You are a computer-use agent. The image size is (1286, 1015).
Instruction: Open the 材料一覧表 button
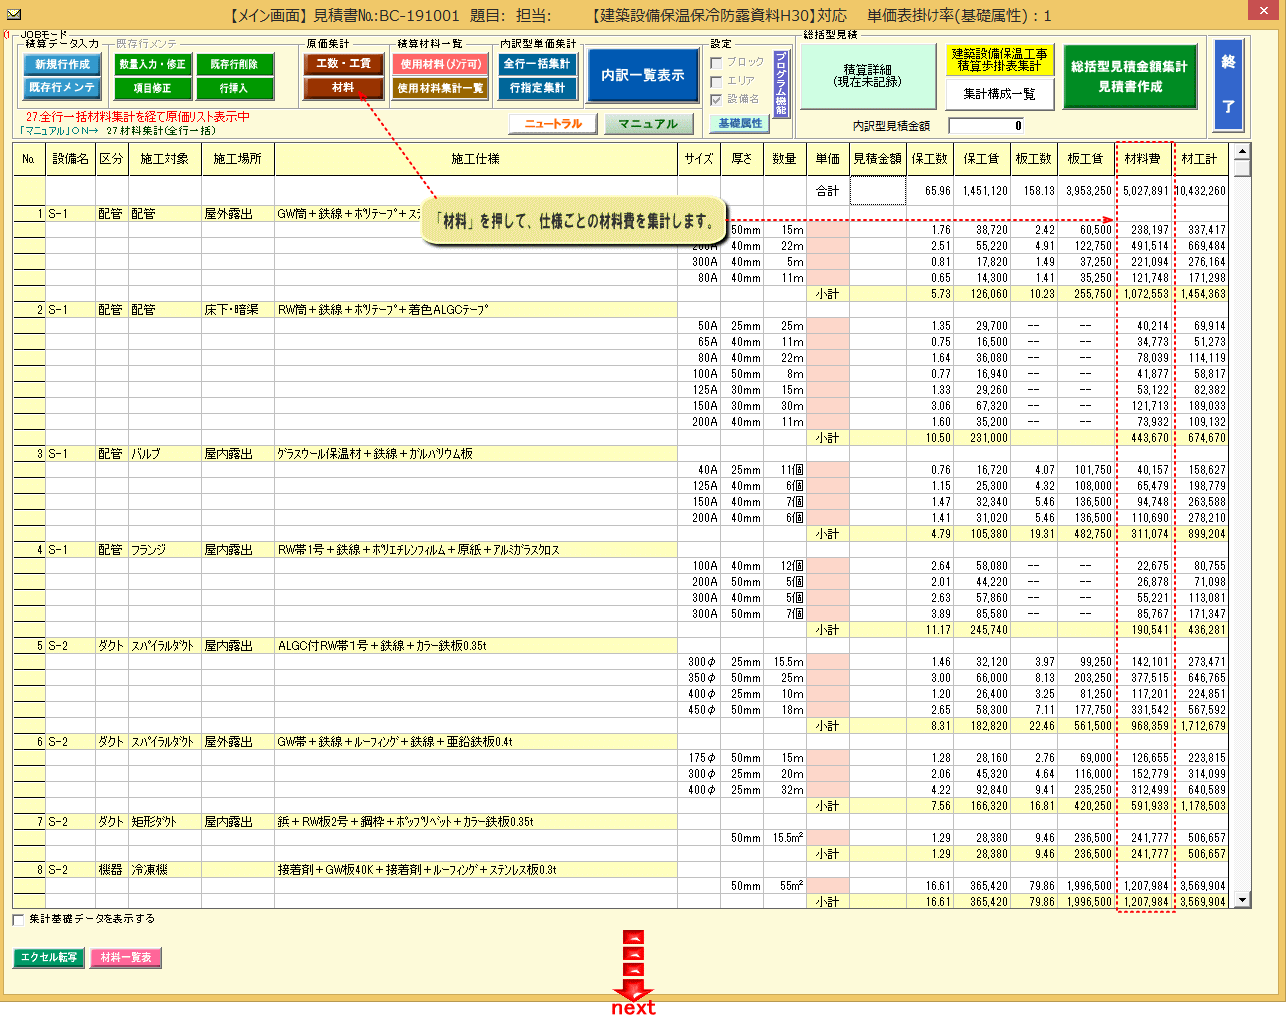[x=126, y=958]
